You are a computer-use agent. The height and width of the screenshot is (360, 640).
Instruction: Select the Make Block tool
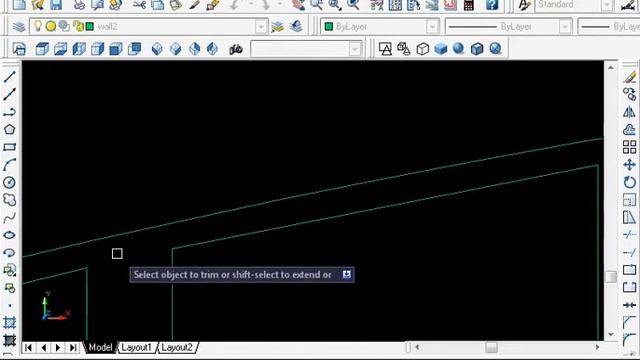9,288
